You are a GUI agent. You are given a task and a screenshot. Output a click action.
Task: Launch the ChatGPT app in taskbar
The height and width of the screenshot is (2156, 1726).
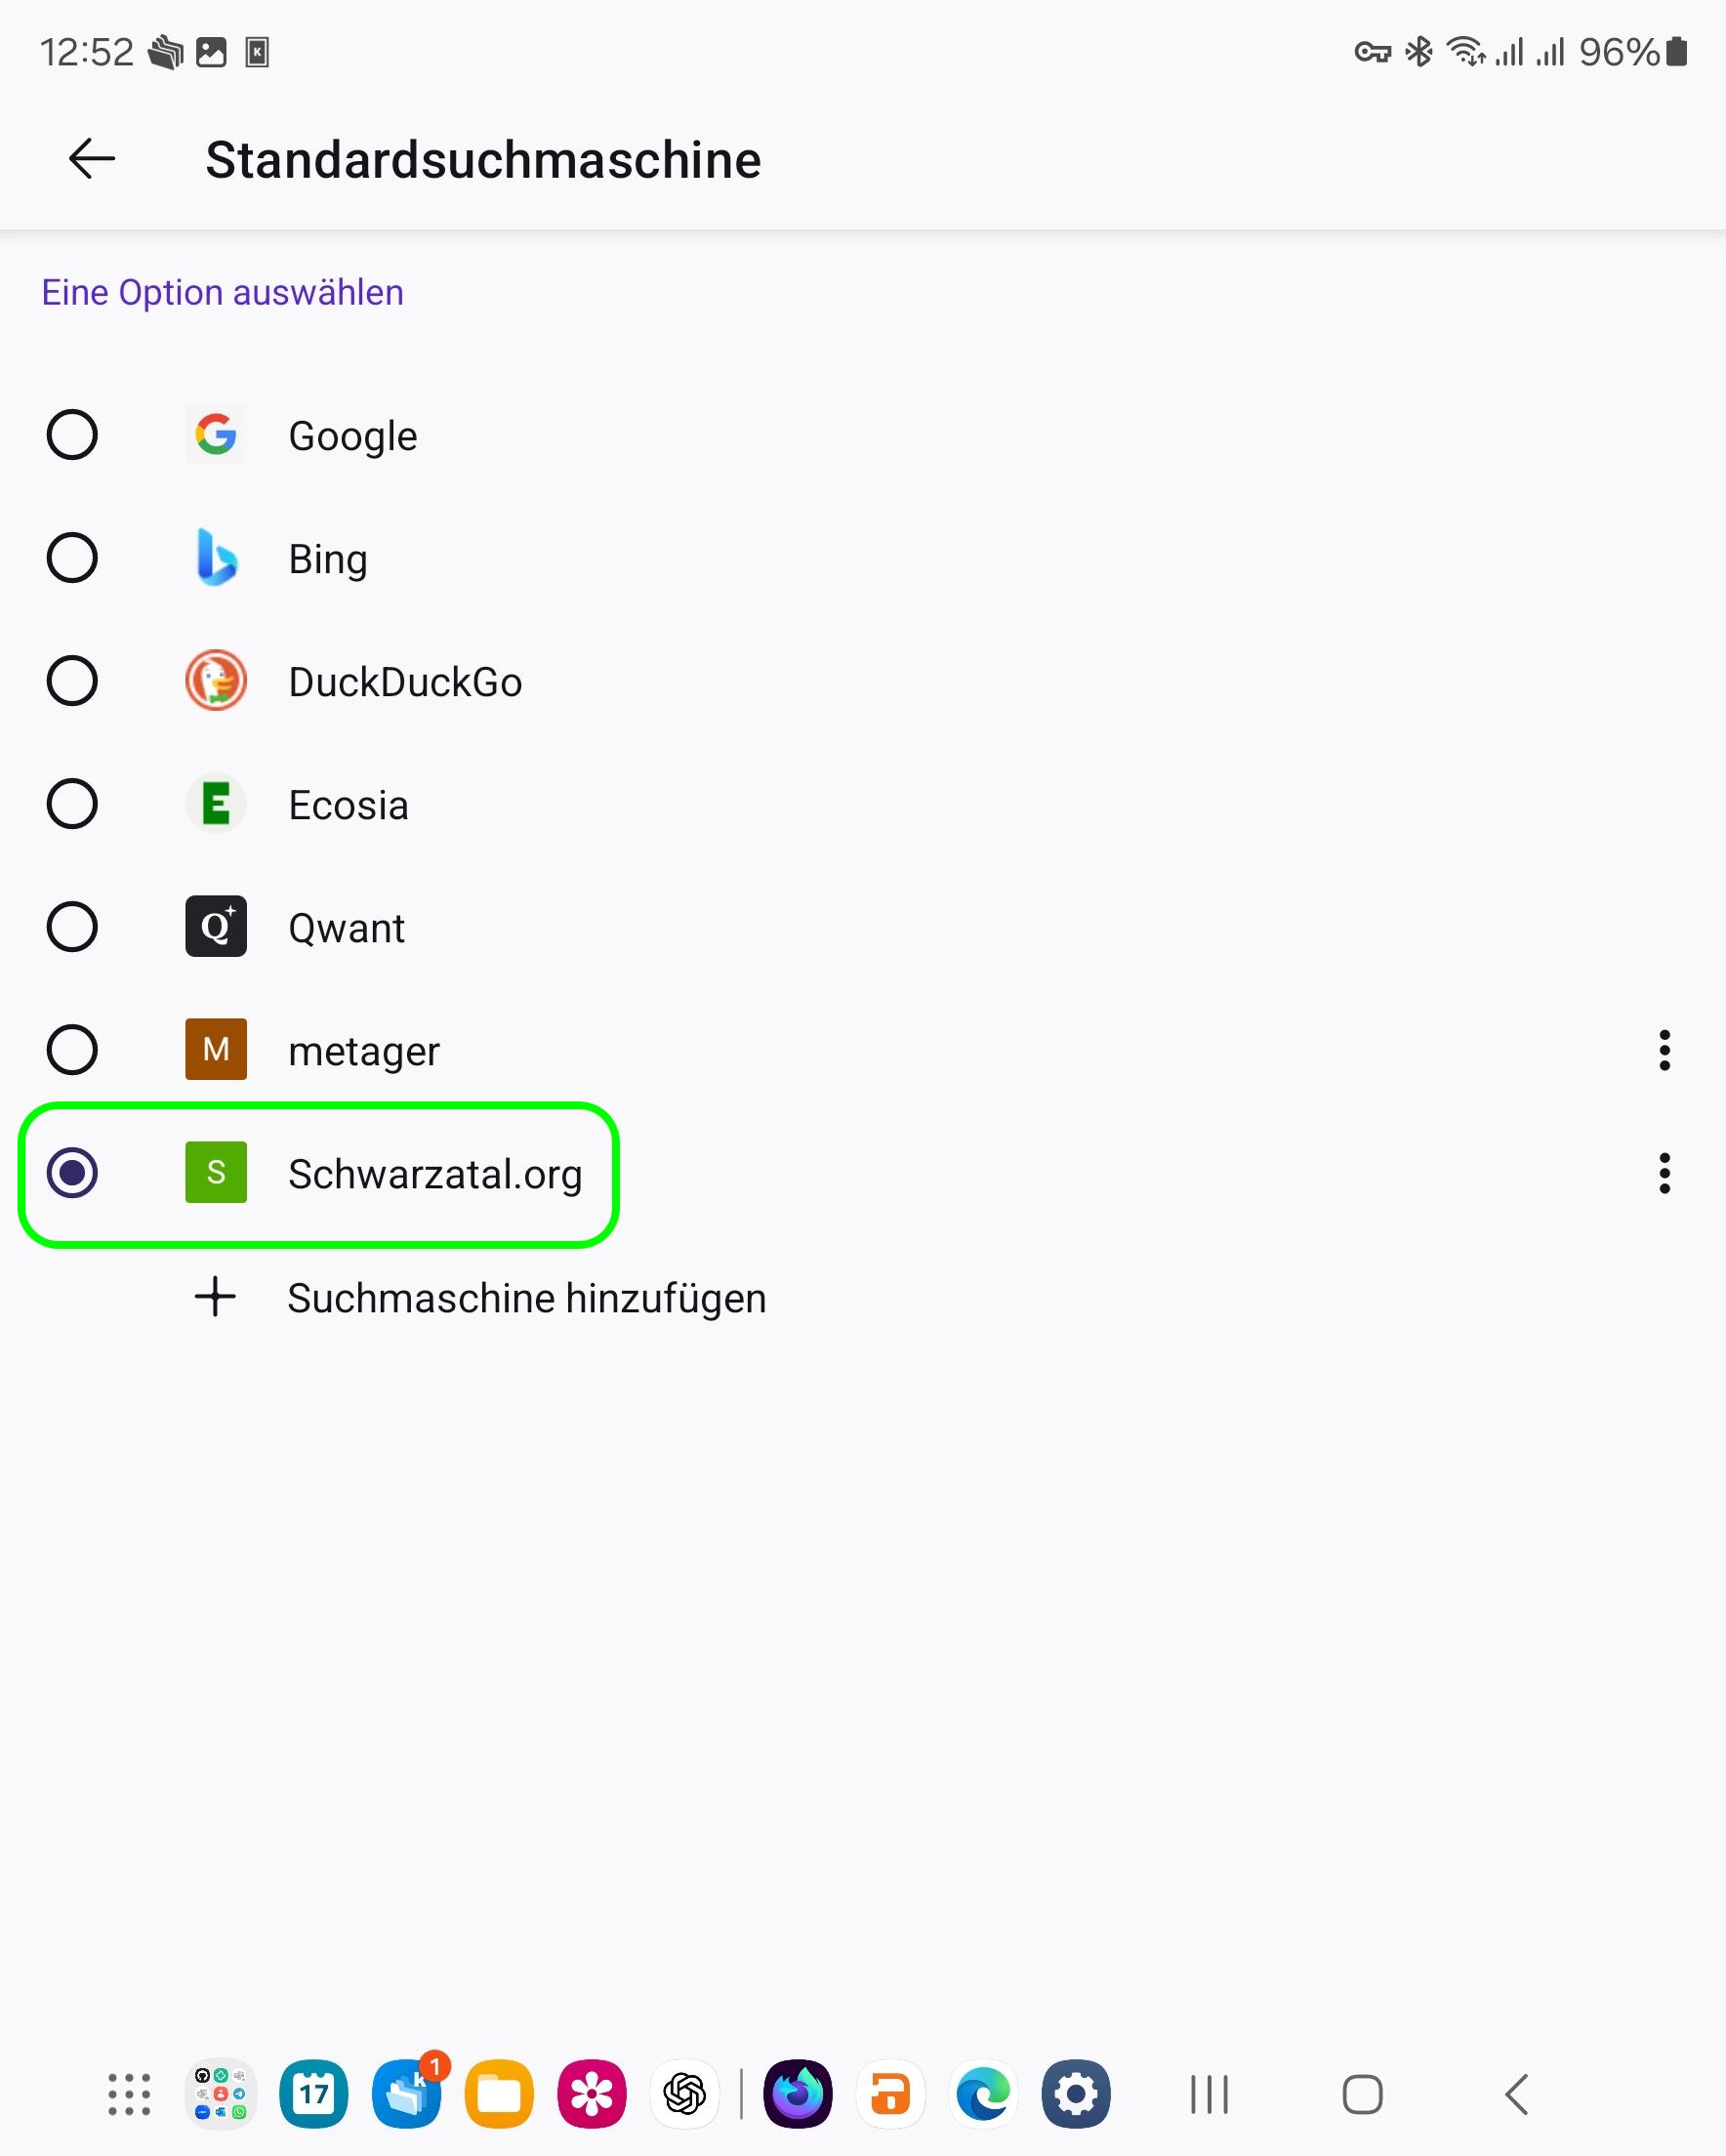[x=685, y=2094]
